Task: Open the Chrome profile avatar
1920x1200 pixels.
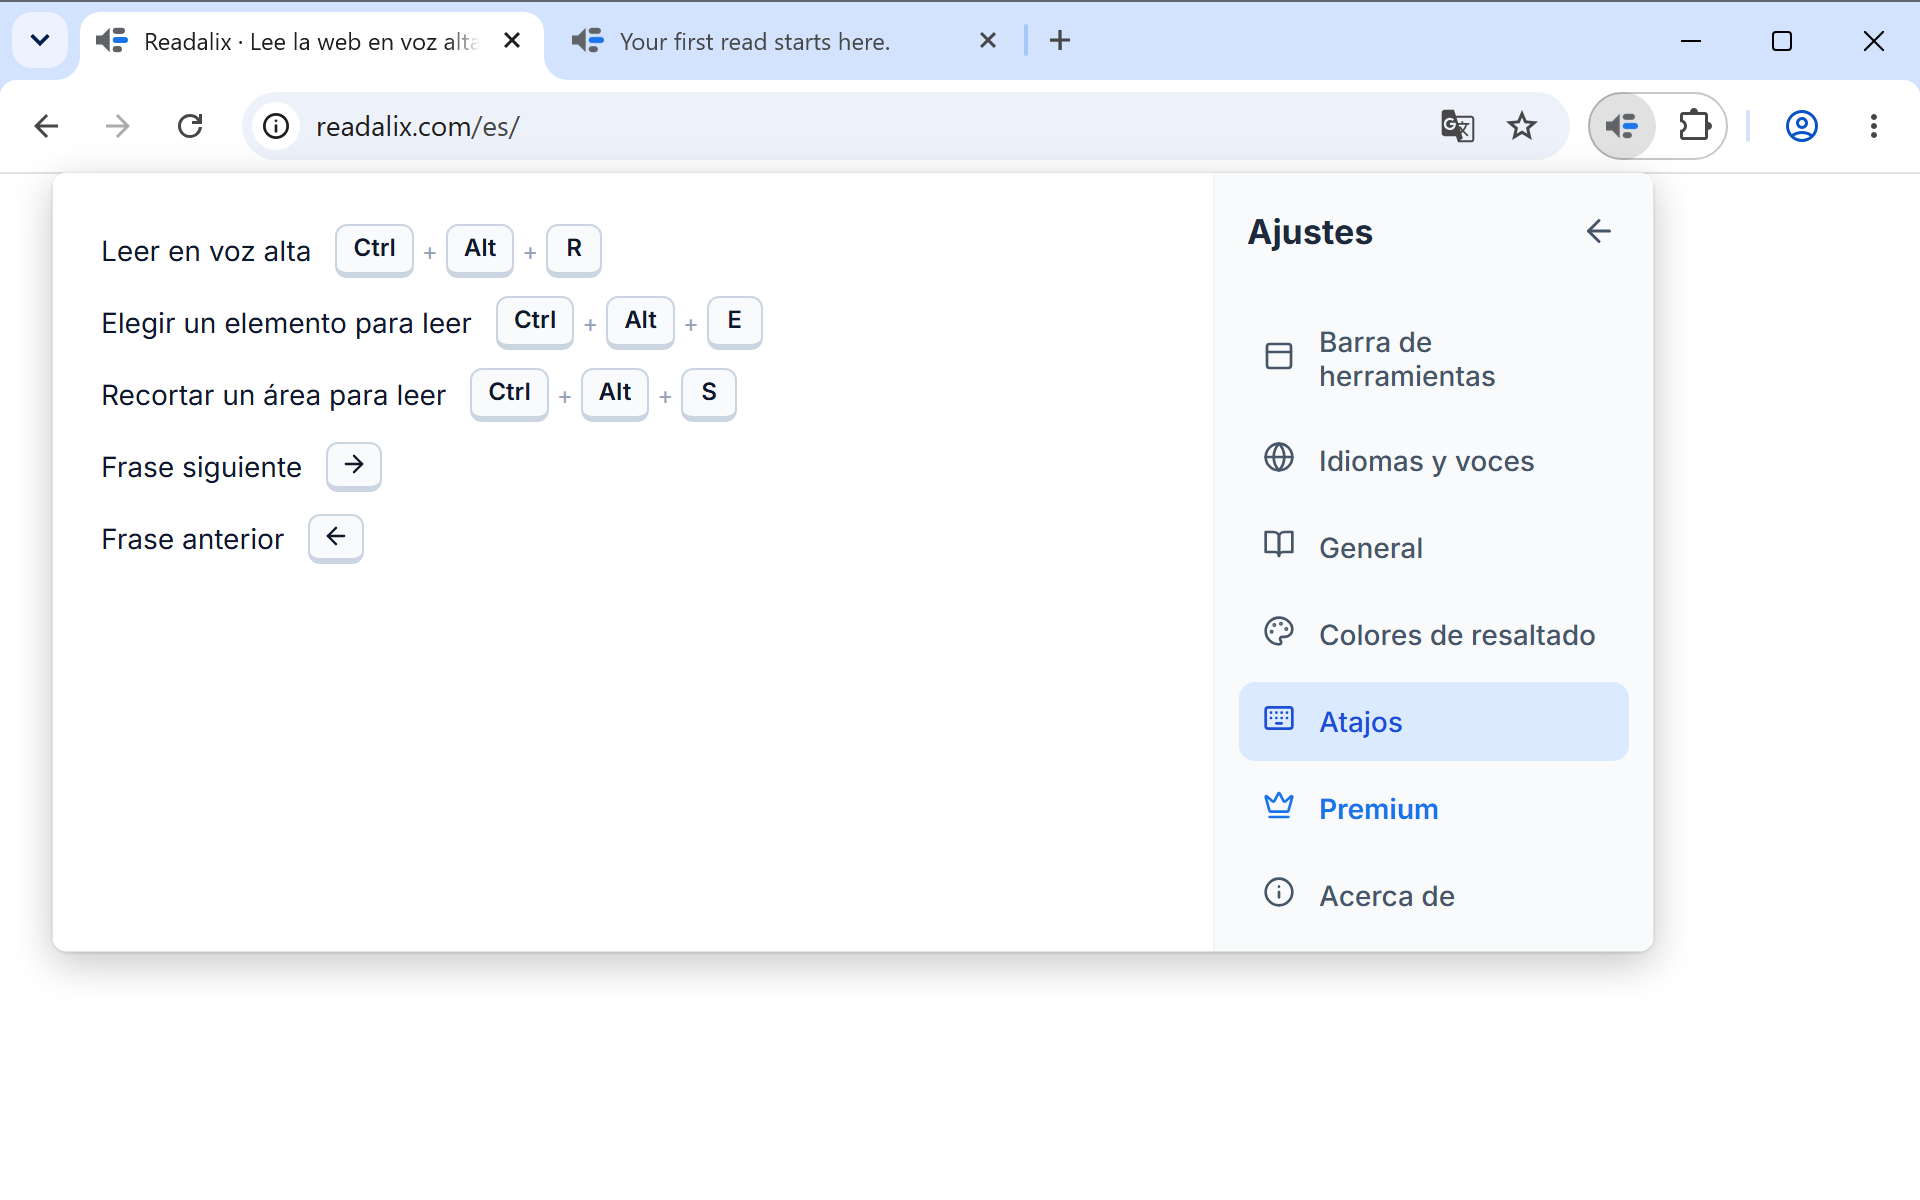Action: coord(1801,126)
